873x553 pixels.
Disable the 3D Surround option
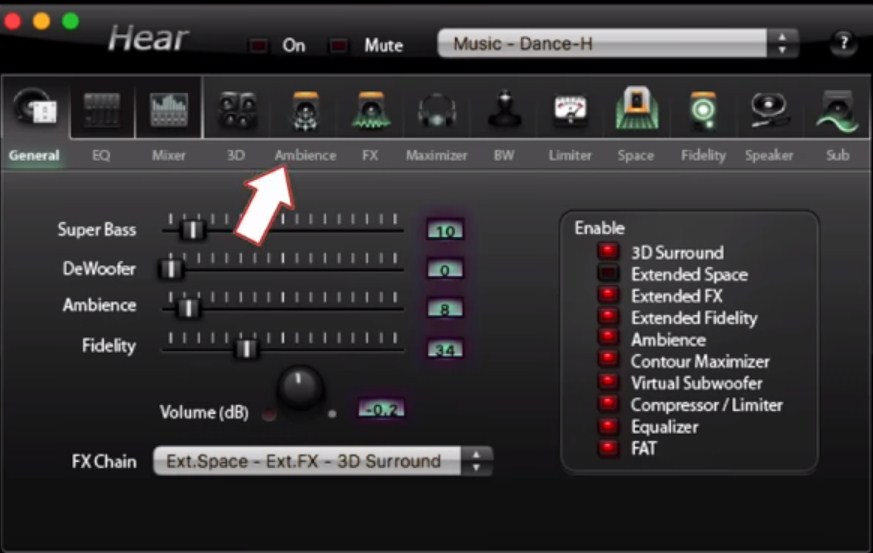607,252
